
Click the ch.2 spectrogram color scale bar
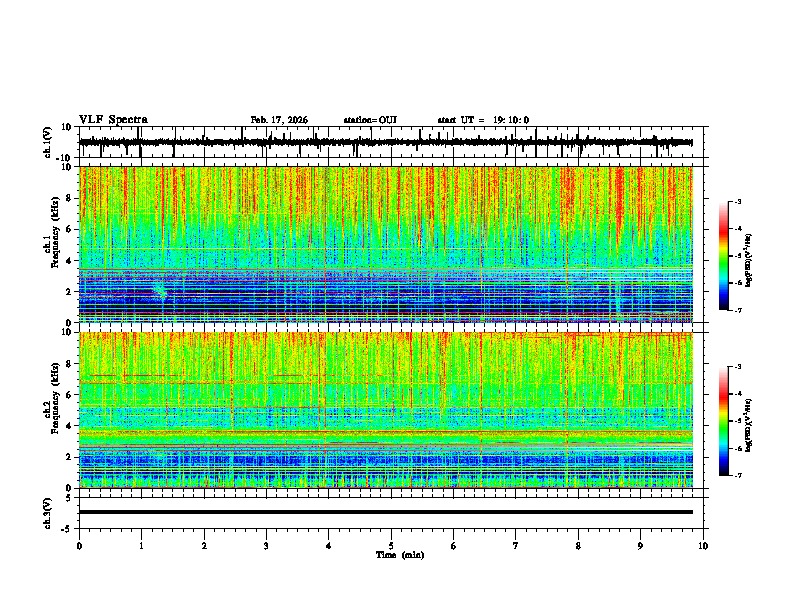tap(724, 421)
